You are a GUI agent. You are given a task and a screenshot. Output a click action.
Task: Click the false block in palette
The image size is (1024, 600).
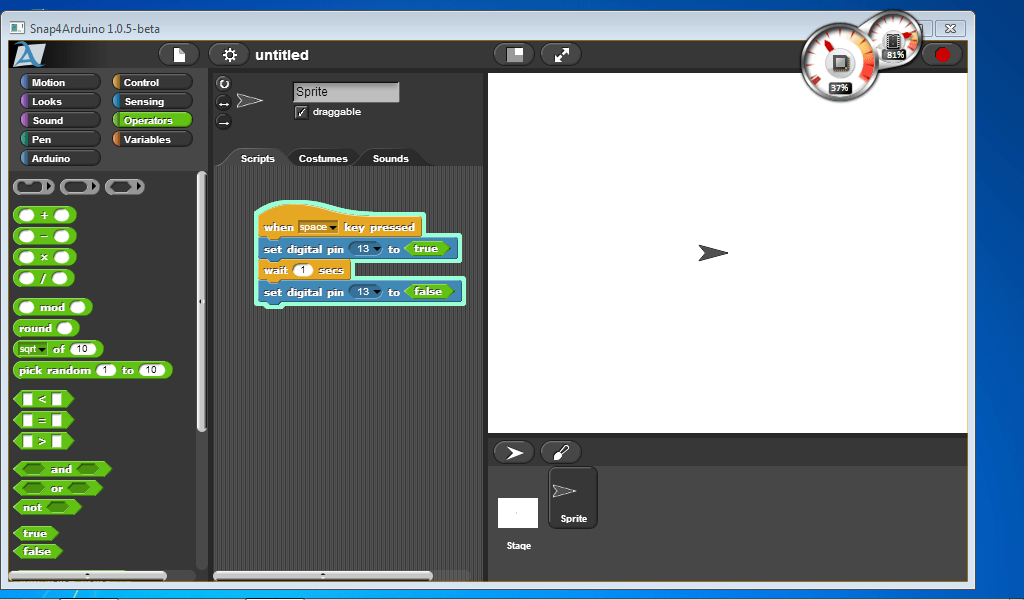tap(37, 551)
